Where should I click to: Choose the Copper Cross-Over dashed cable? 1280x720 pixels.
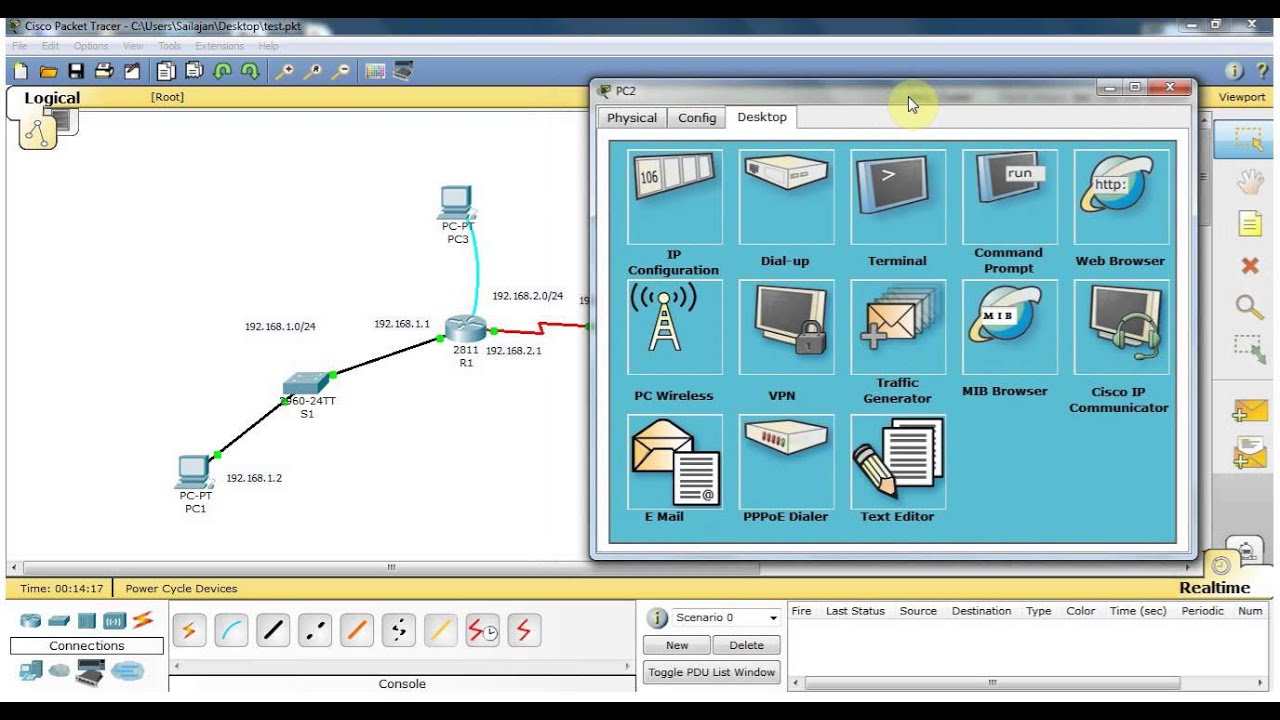(x=315, y=630)
